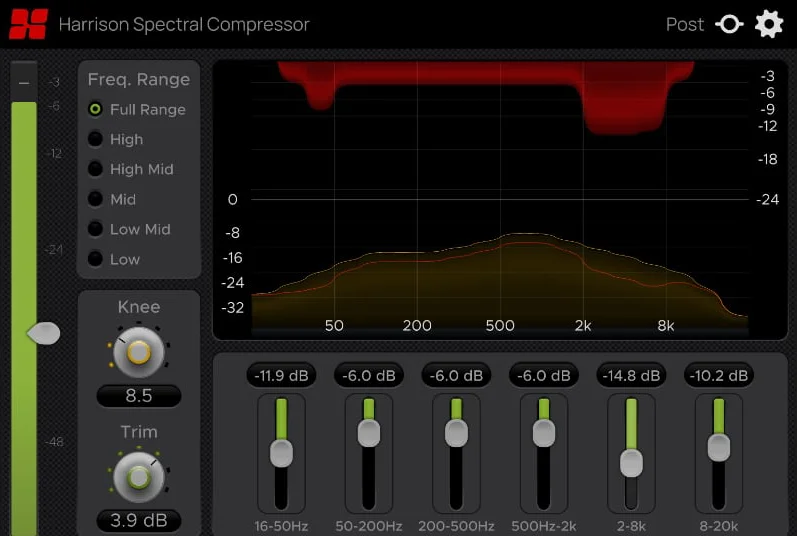
Task: Click the Trim value field showing 3.9 dB
Action: 139,521
